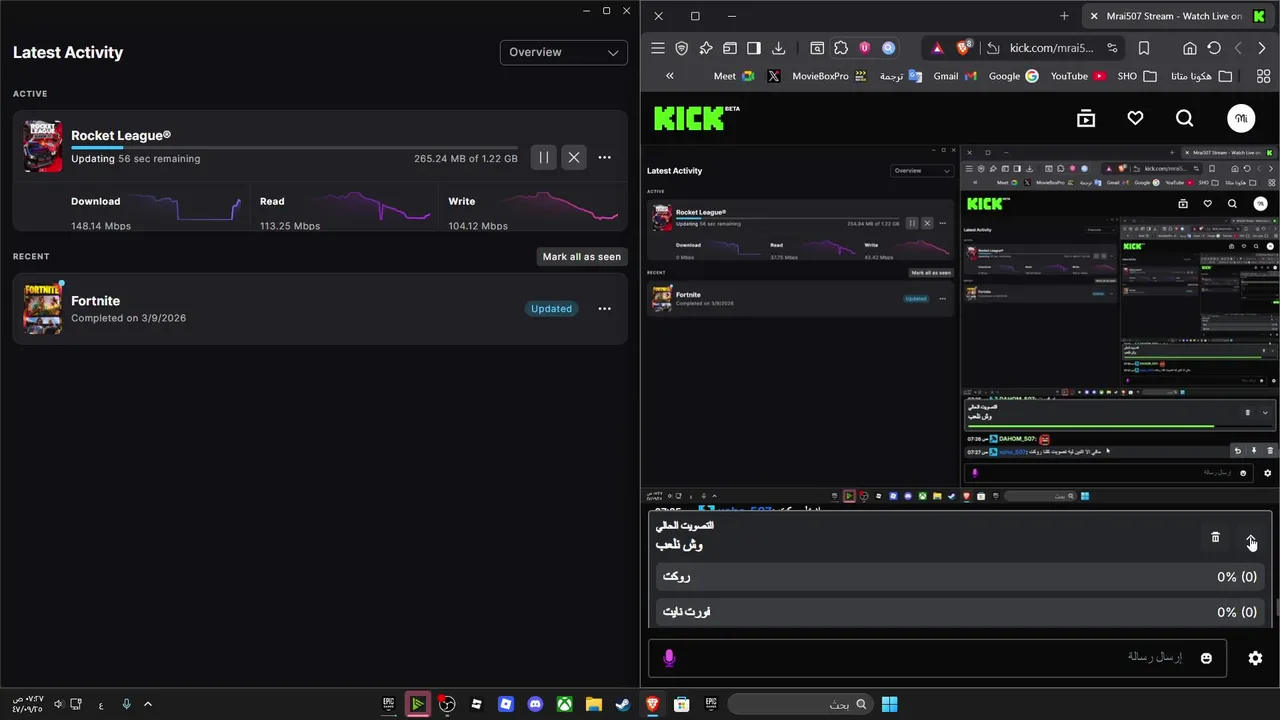Close the Mrai507 Stream tab
Screen dimensions: 1280x720
(1094, 16)
